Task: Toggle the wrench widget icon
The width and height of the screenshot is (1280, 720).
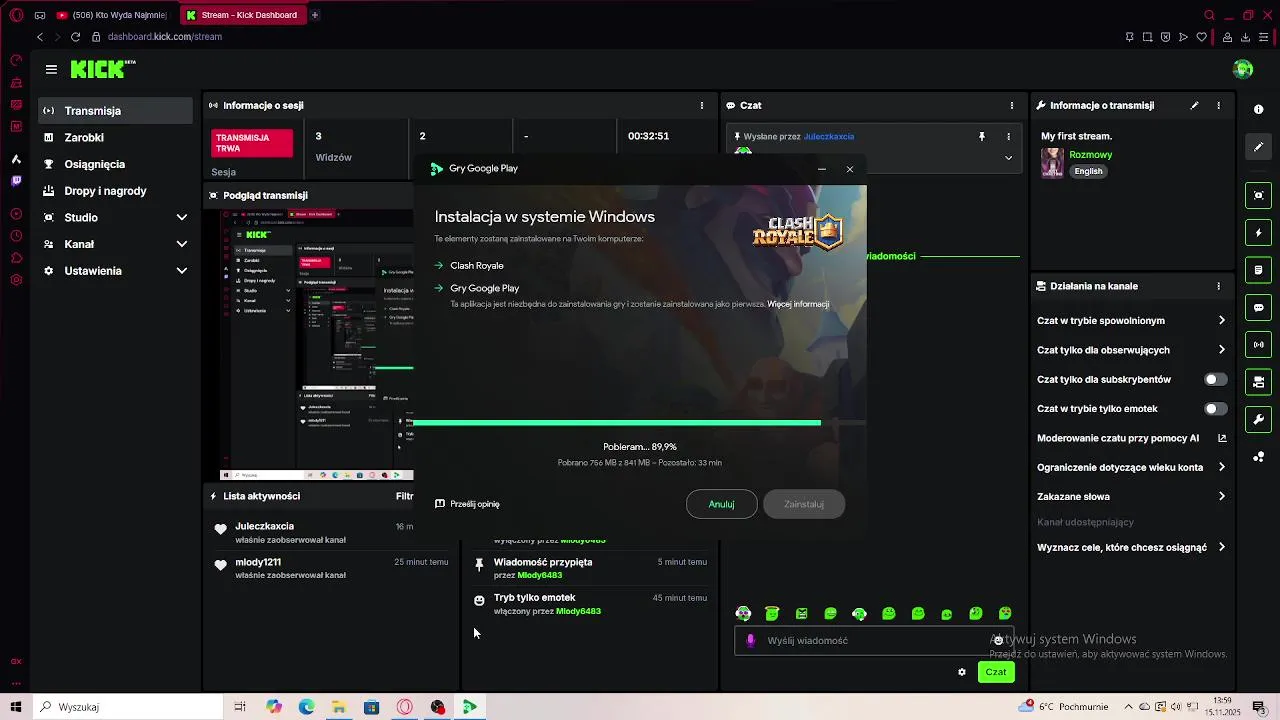Action: (1258, 419)
